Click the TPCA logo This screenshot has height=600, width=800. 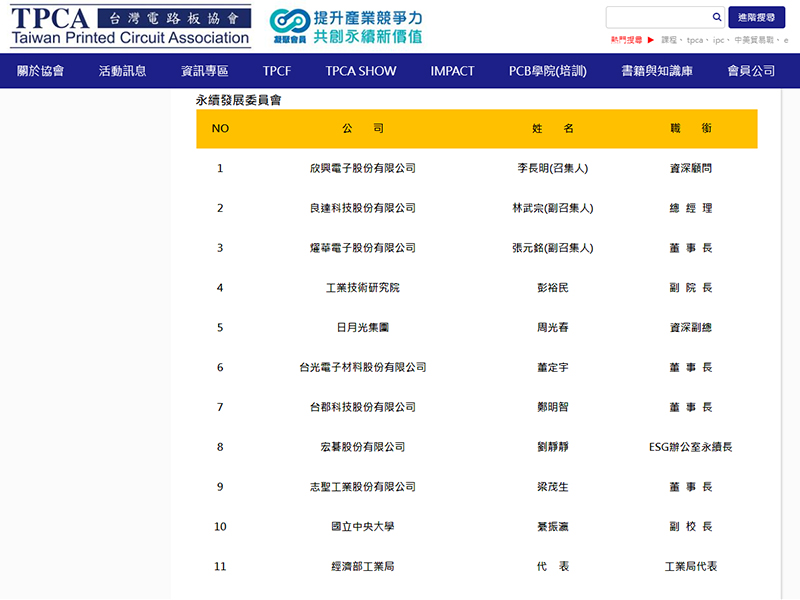point(130,27)
